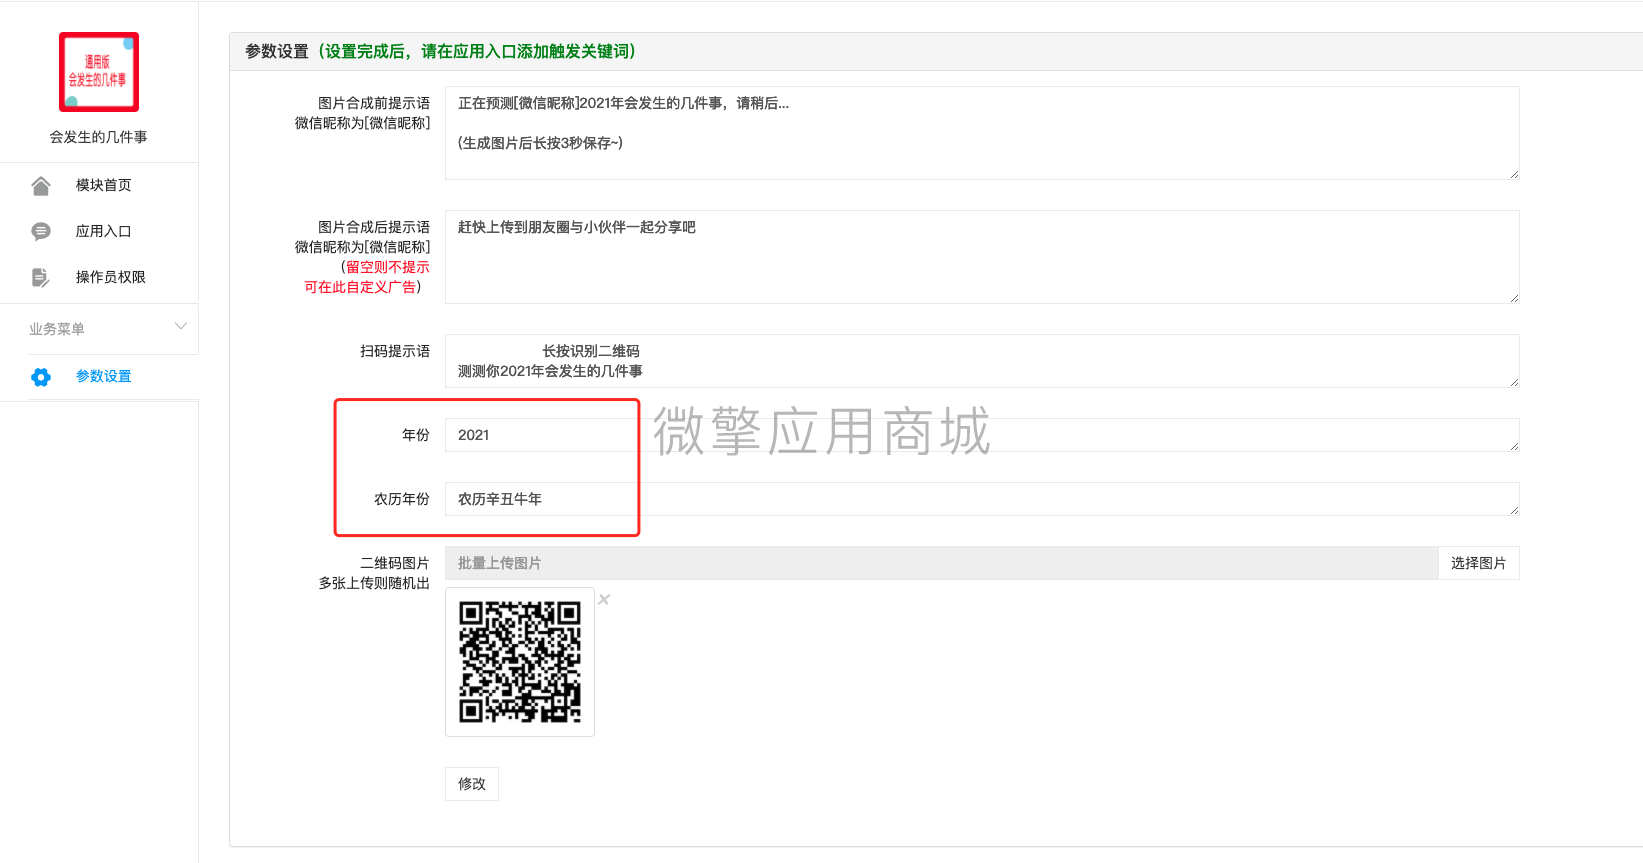Click the chat bubble icon beside 应用入口
This screenshot has width=1643, height=863.
(41, 232)
